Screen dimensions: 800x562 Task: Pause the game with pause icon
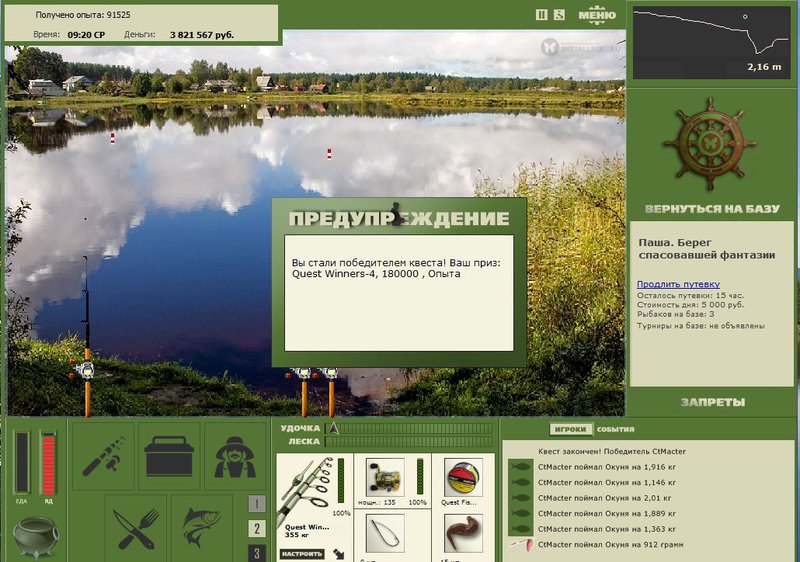(x=542, y=15)
